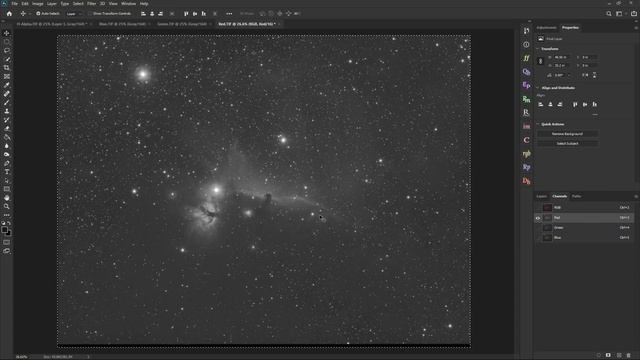This screenshot has width=640, height=360.
Task: Select the Eyedropper tool
Action: tap(7, 85)
